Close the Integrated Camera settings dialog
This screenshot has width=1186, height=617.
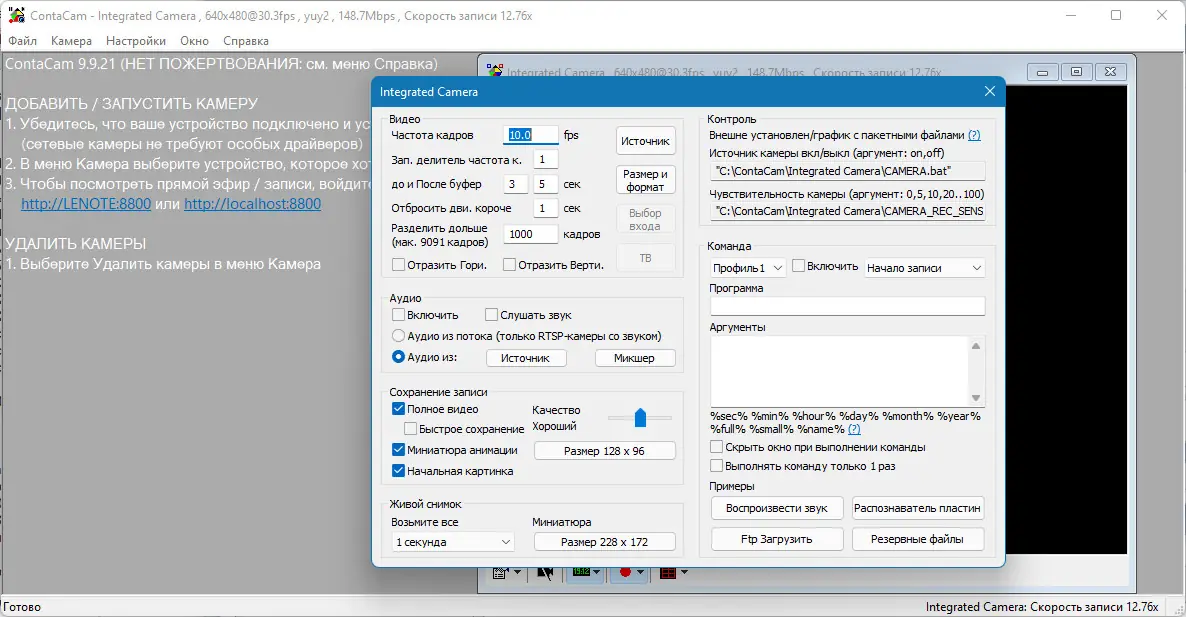click(989, 91)
